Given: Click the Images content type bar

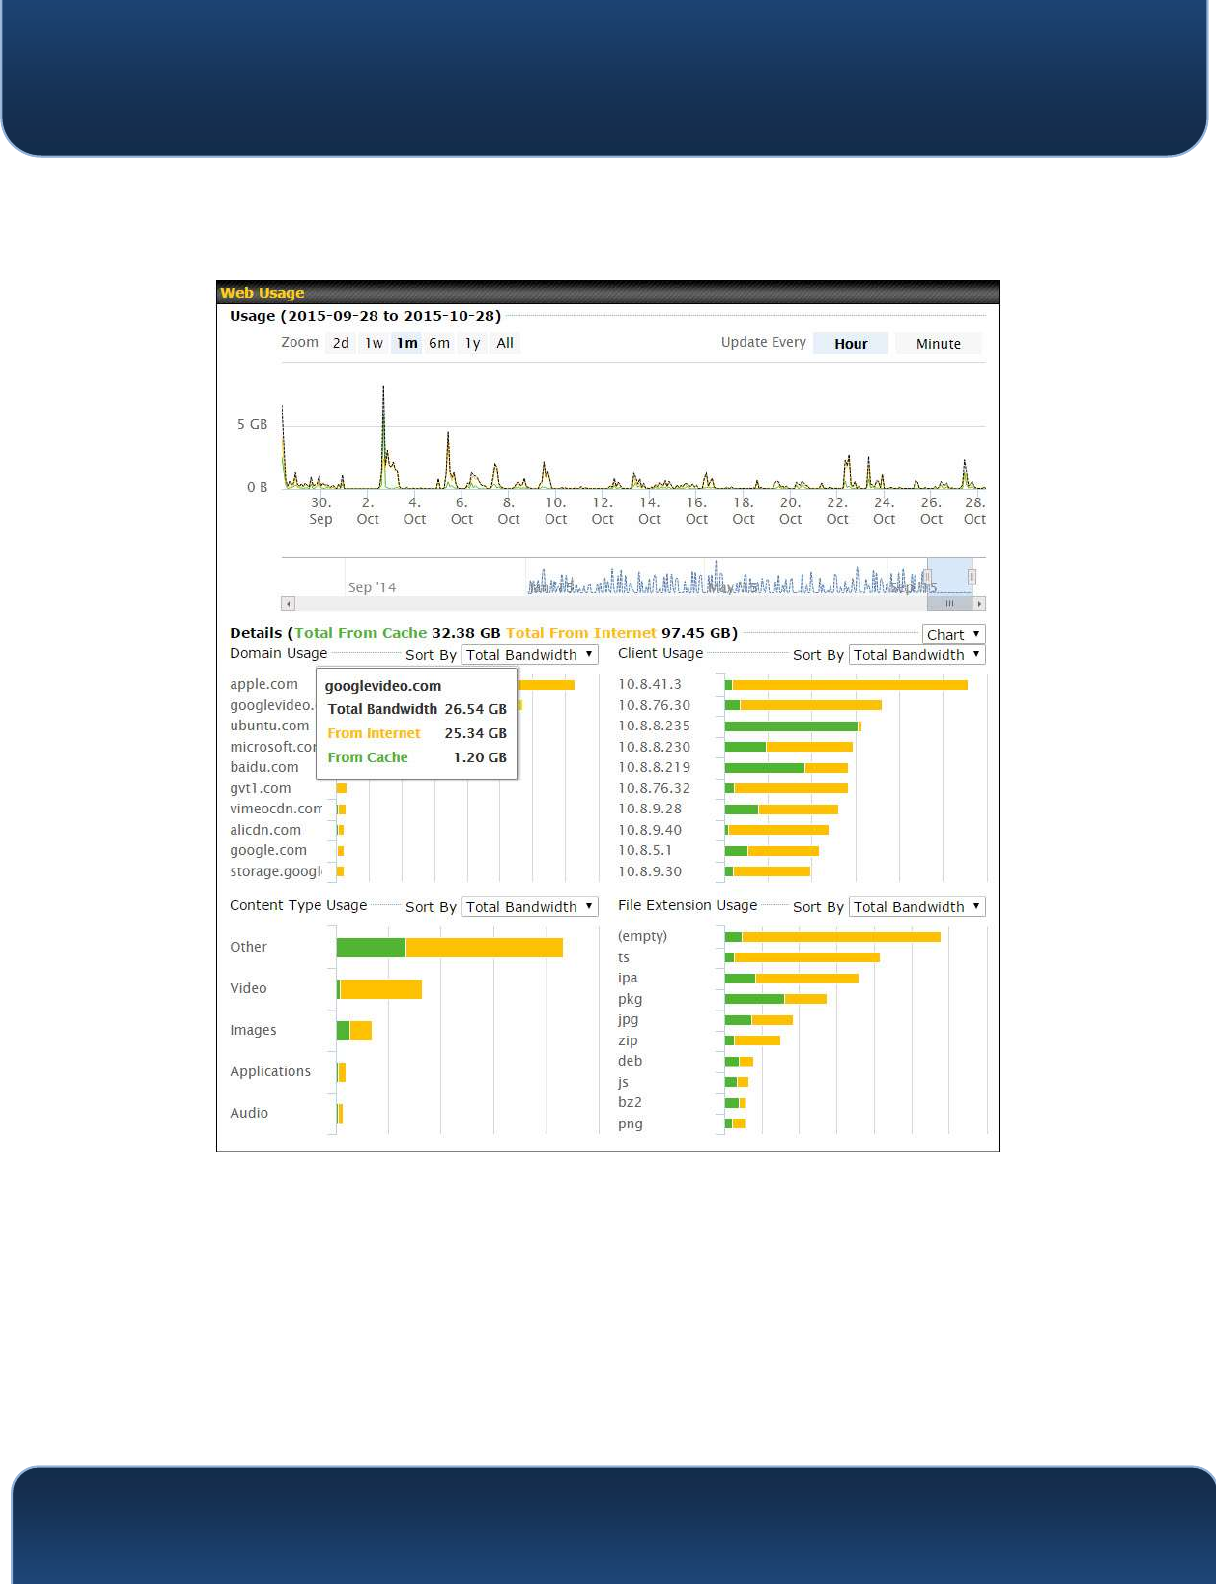Looking at the screenshot, I should pyautogui.click(x=354, y=1030).
